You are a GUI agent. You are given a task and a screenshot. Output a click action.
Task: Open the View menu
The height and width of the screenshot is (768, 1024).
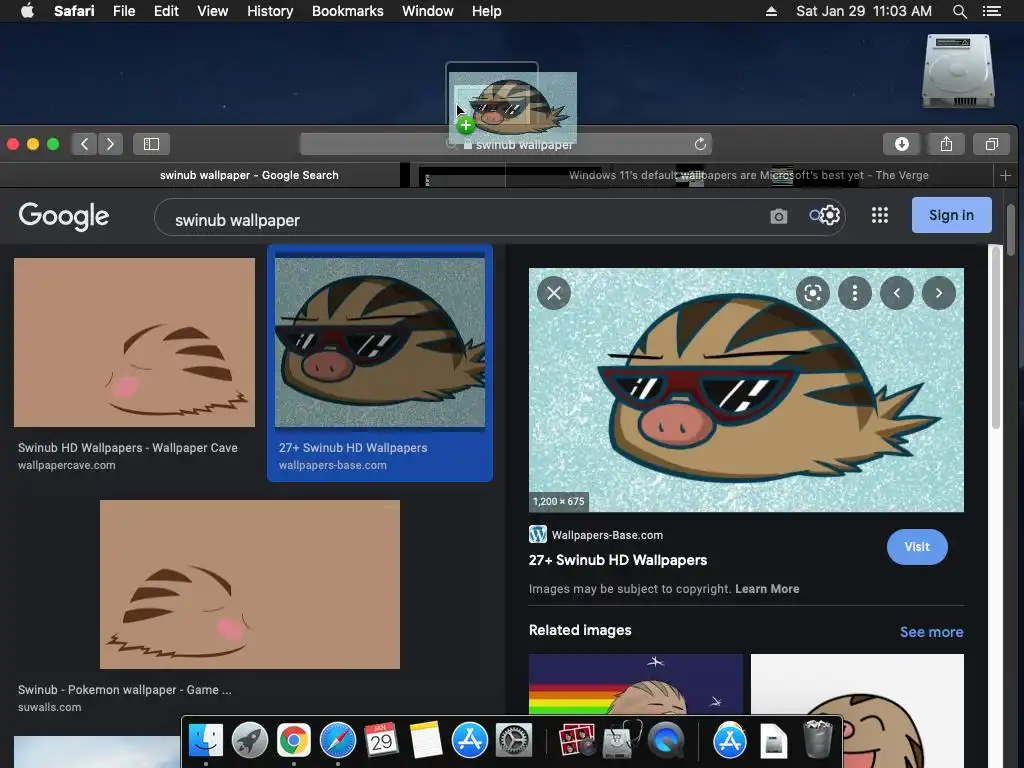coord(213,11)
